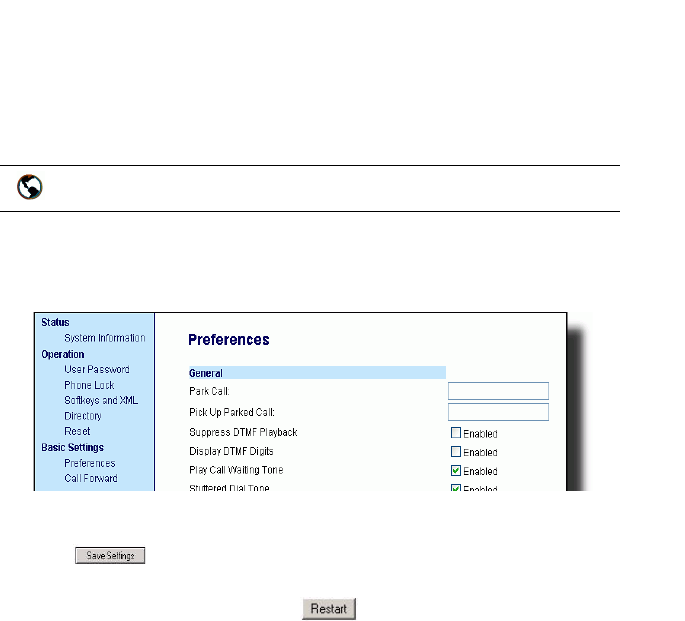
Task: Open System Information page
Action: pyautogui.click(x=105, y=338)
